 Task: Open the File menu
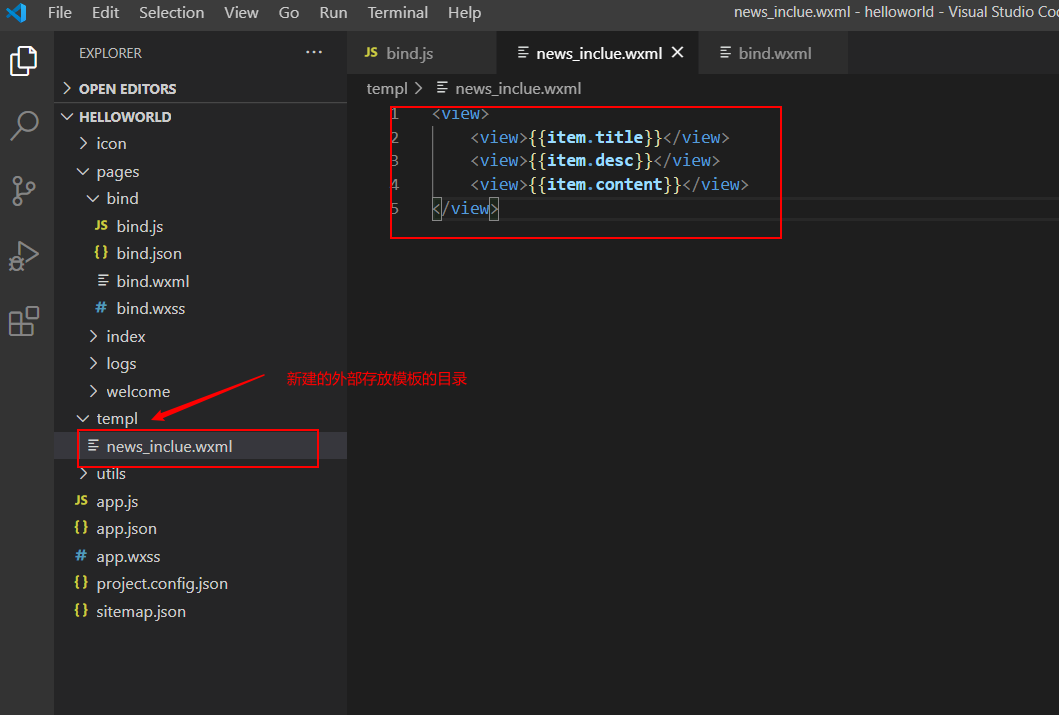tap(59, 13)
